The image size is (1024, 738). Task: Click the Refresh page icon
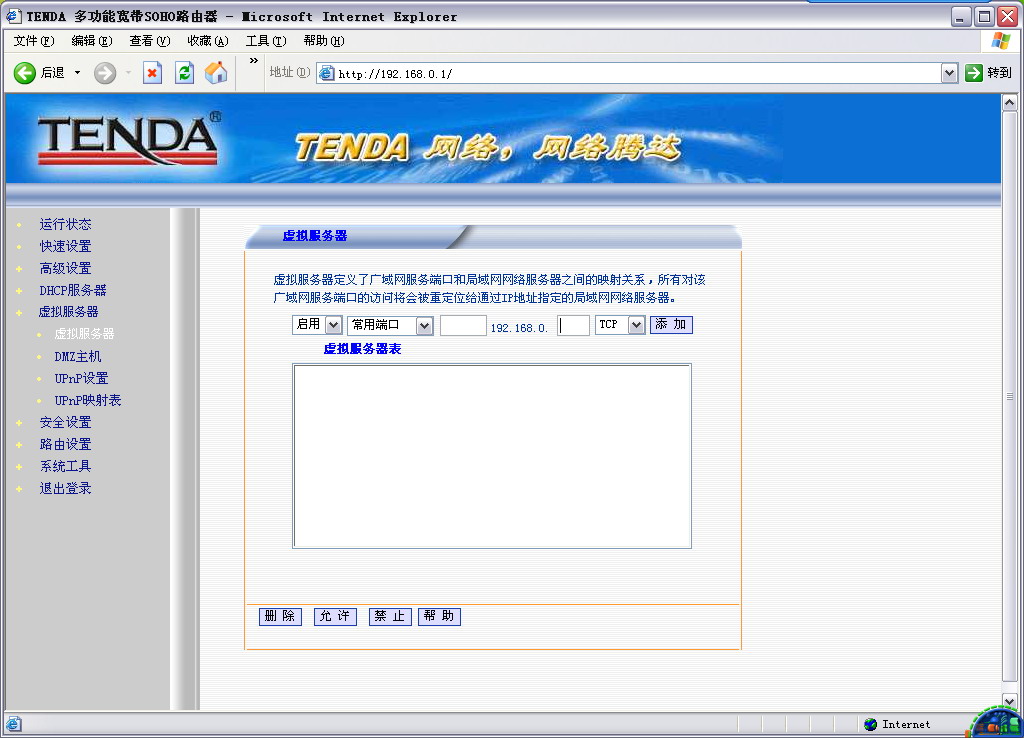point(184,72)
